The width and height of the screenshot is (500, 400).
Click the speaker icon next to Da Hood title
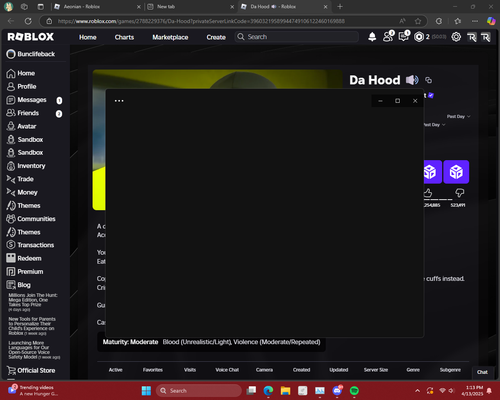(x=412, y=80)
